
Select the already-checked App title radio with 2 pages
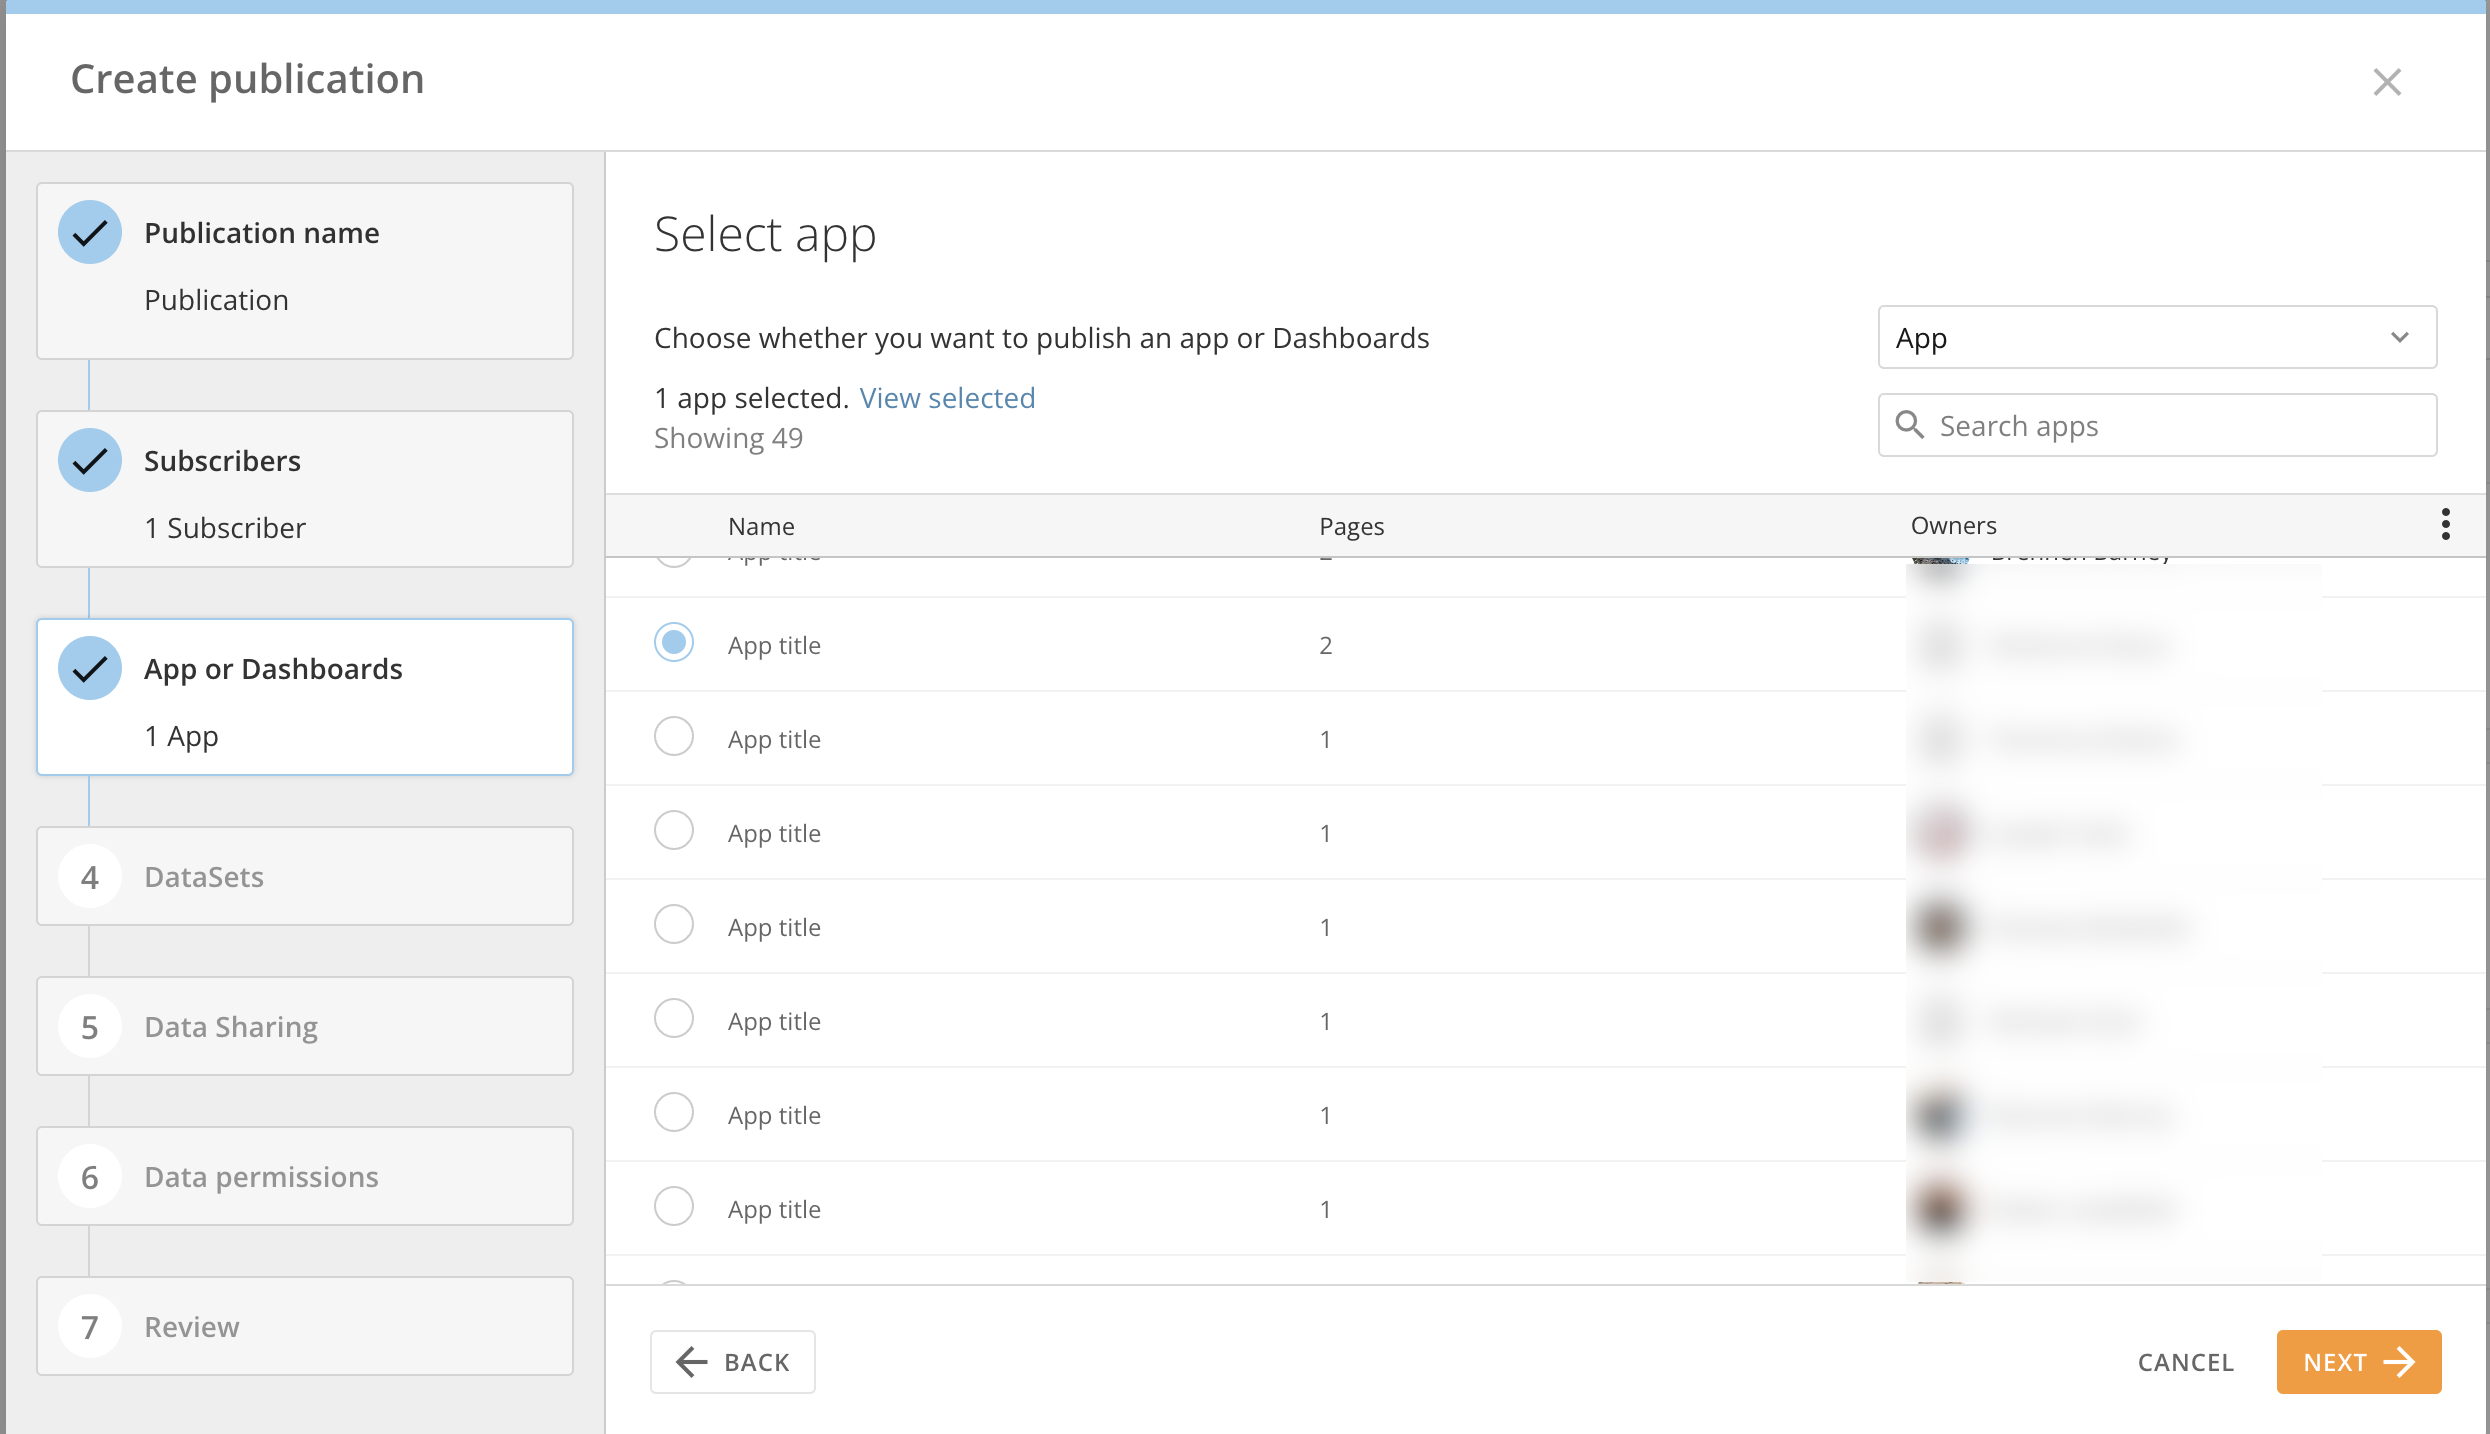(674, 642)
